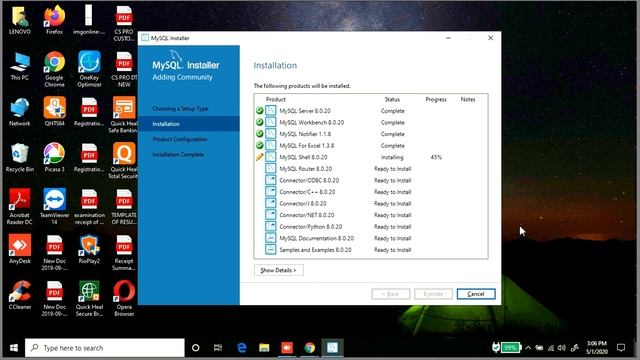This screenshot has height=360, width=640.
Task: Open the LENOVO user folder icon
Action: [20, 20]
